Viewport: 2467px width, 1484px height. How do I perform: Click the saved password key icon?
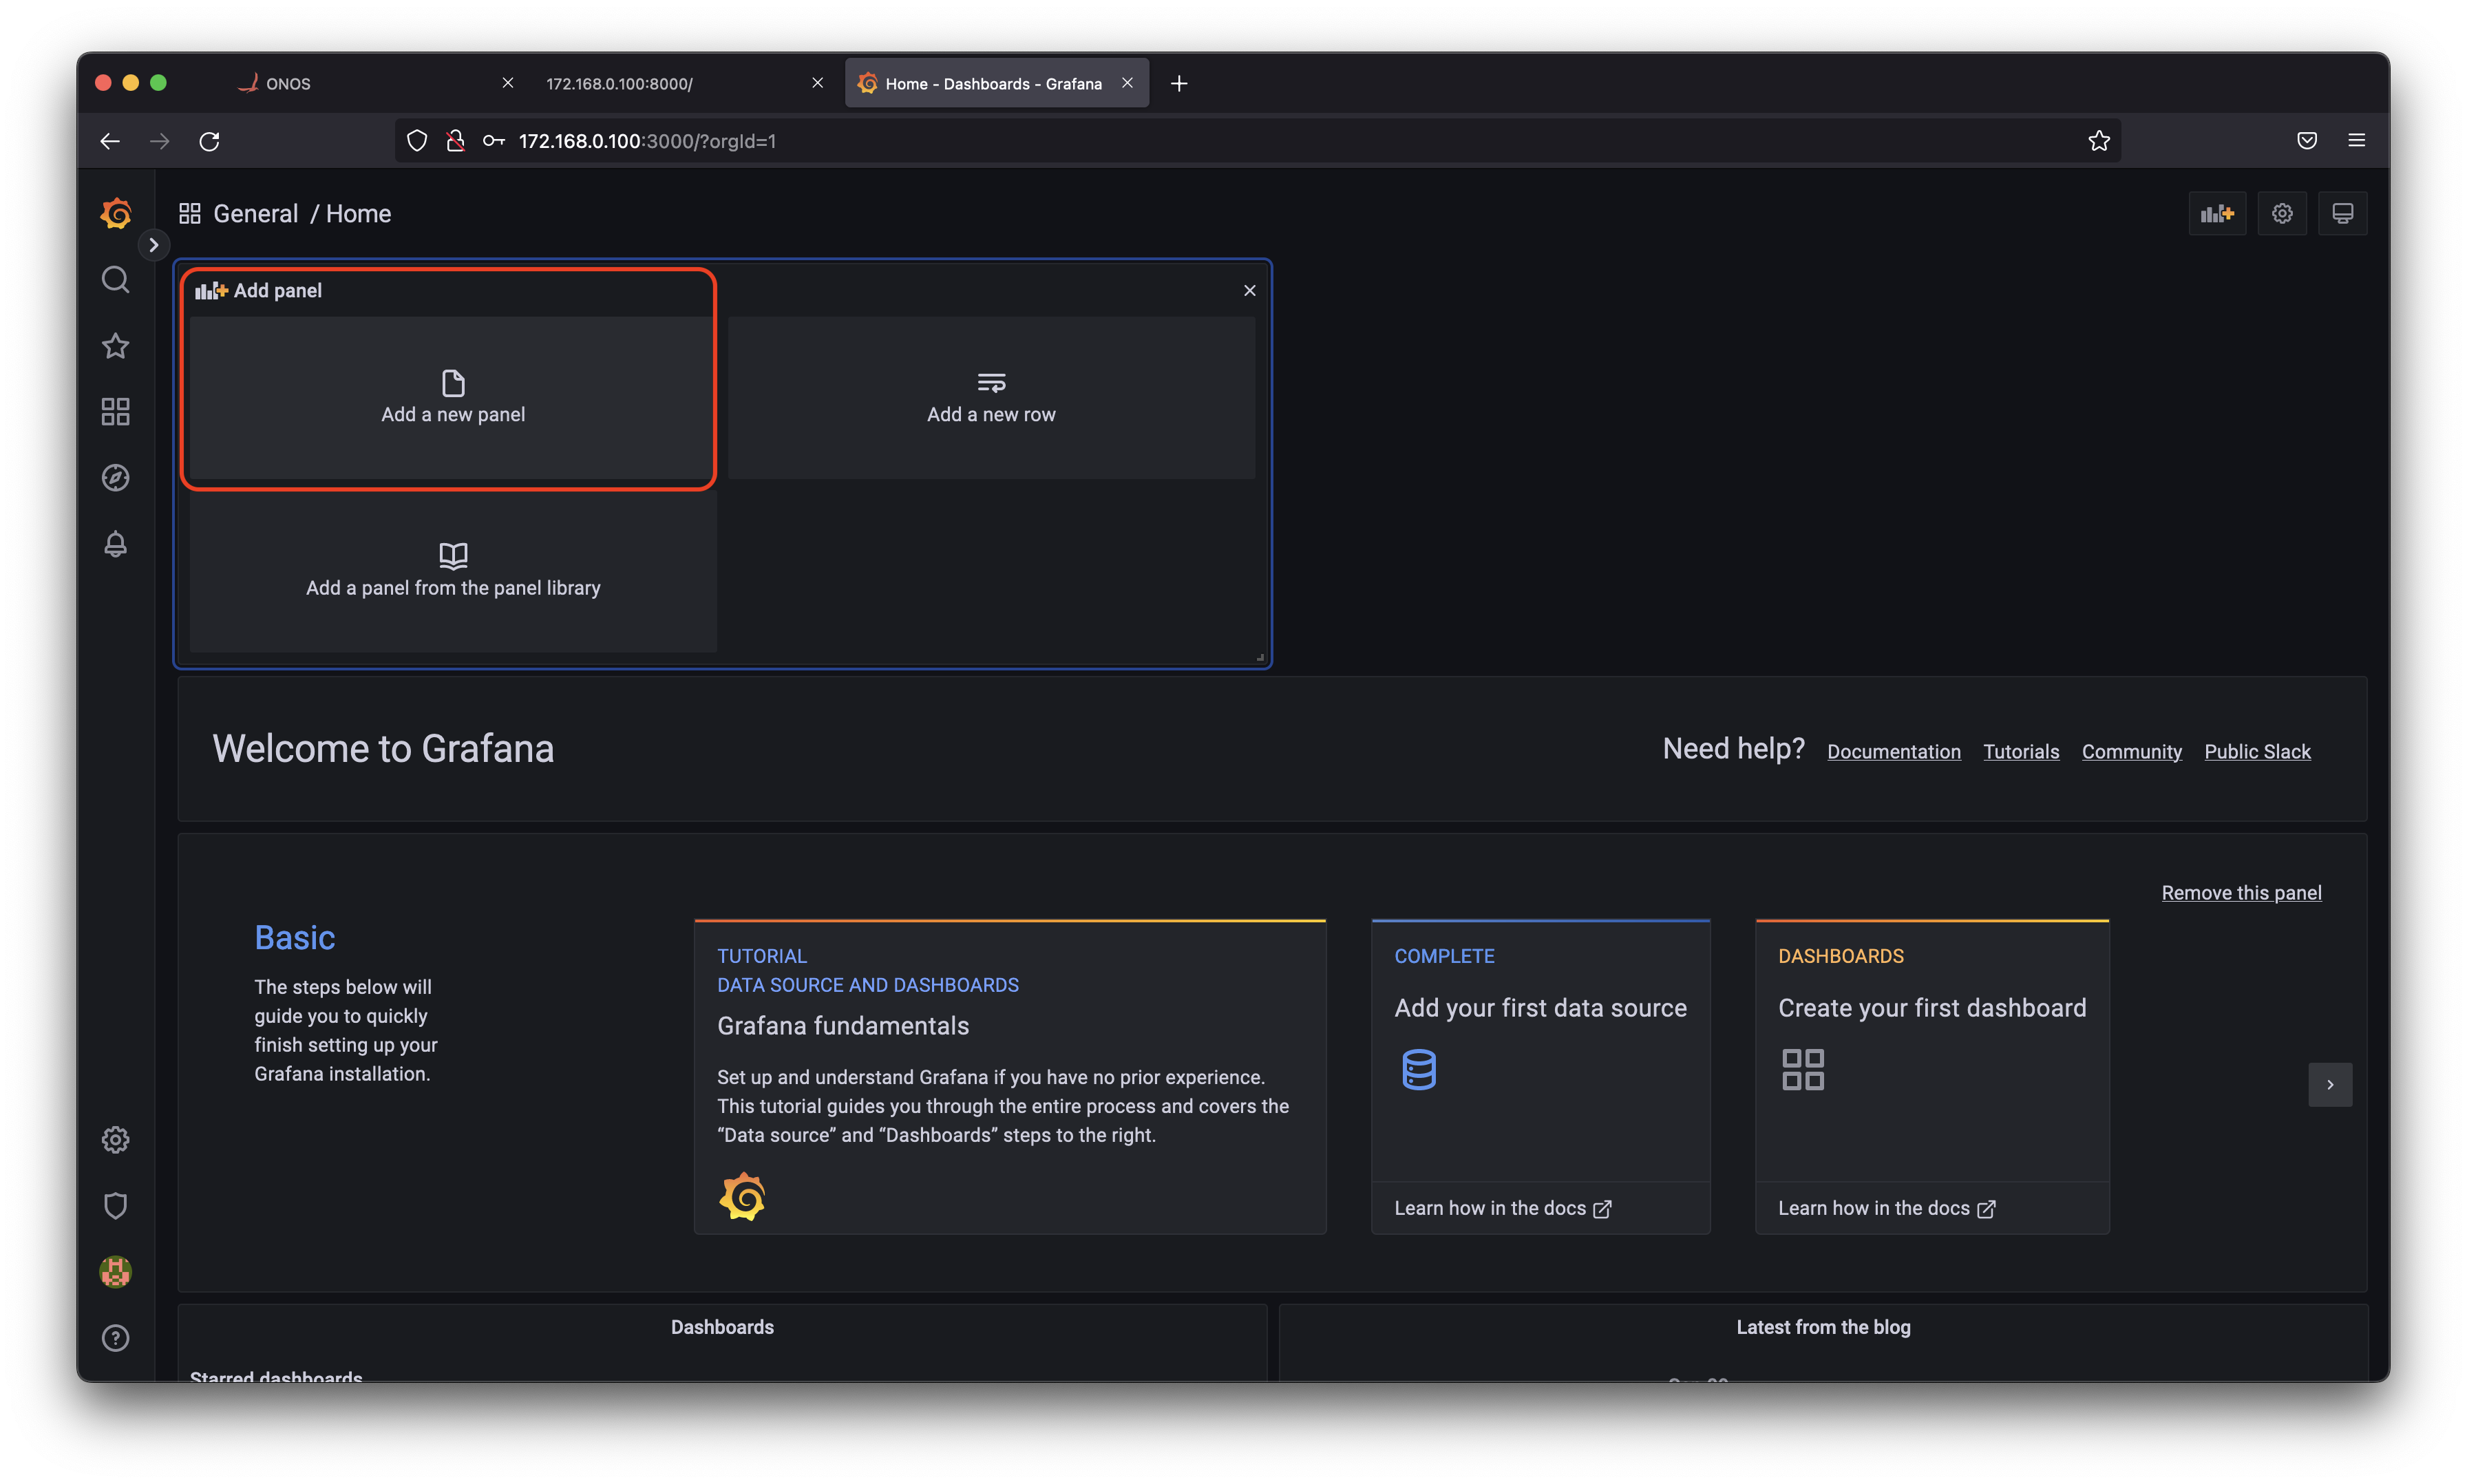[493, 141]
